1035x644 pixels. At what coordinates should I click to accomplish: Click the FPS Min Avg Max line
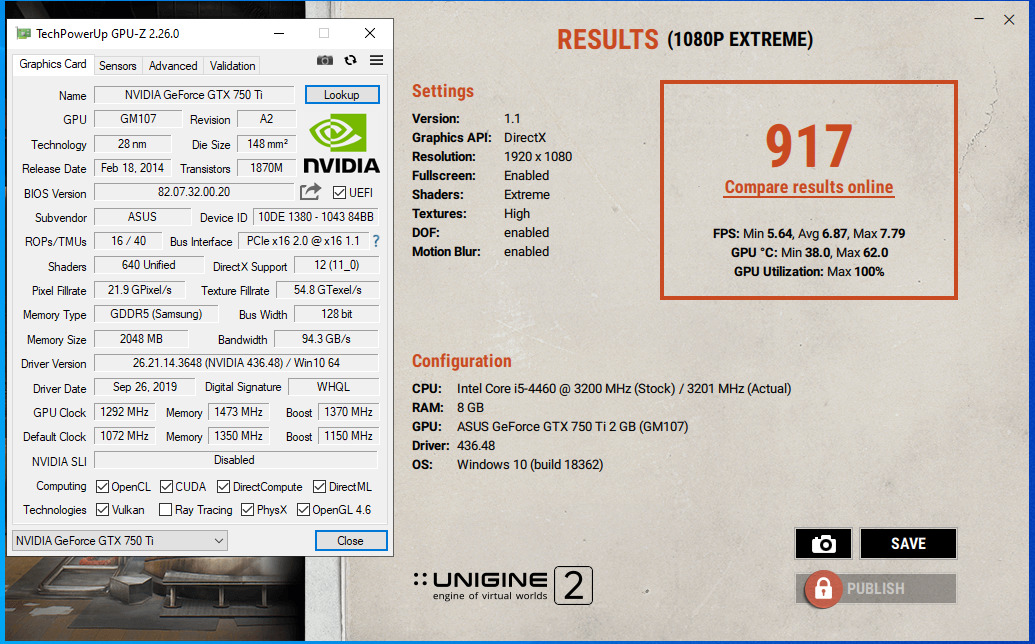[809, 234]
